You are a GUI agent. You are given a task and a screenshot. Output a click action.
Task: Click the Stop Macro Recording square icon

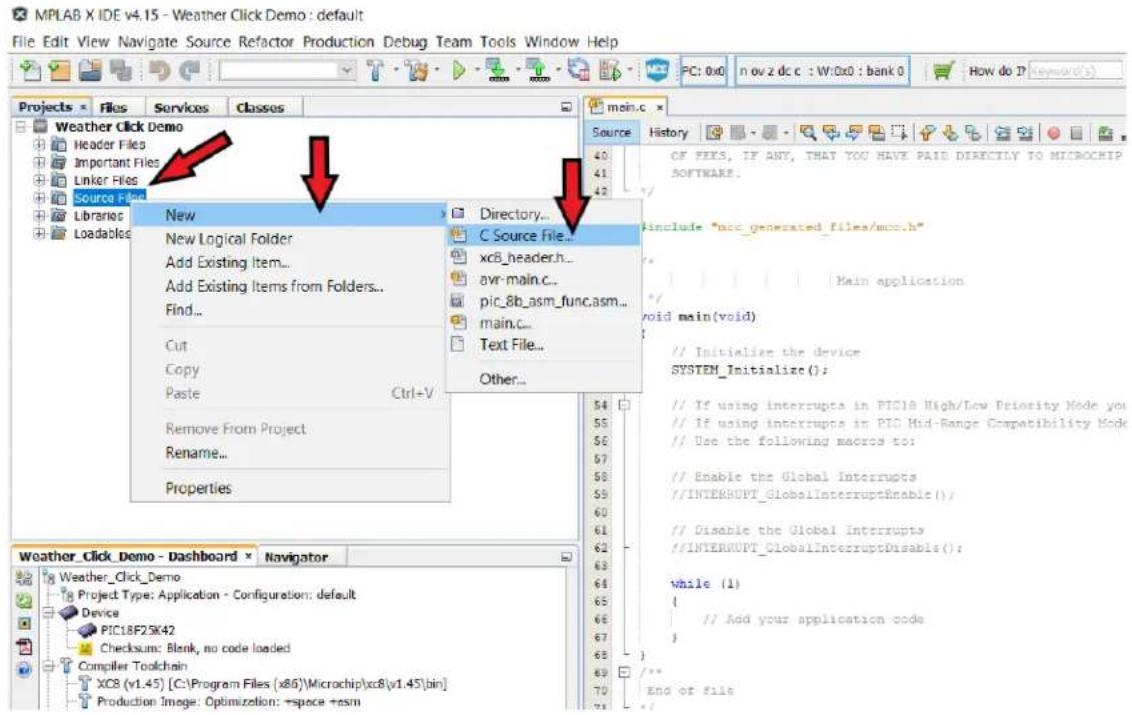pyautogui.click(x=1076, y=133)
